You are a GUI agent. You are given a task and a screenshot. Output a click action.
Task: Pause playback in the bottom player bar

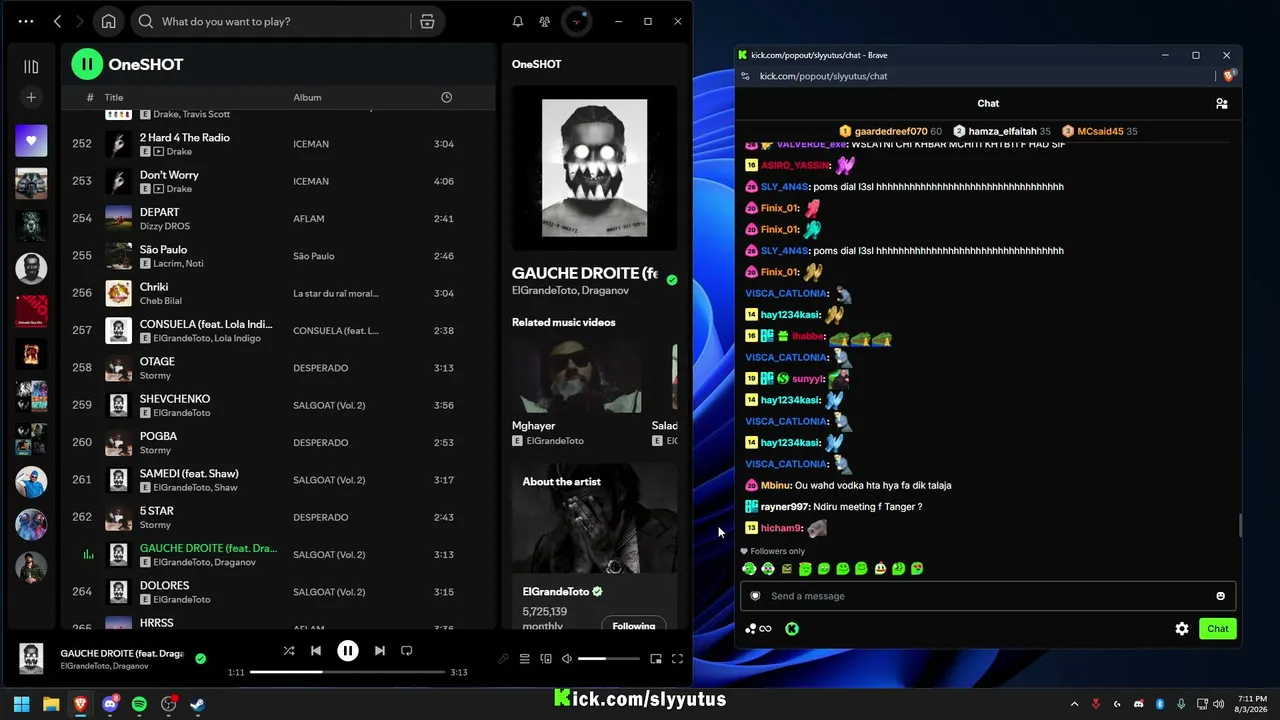pyautogui.click(x=348, y=651)
